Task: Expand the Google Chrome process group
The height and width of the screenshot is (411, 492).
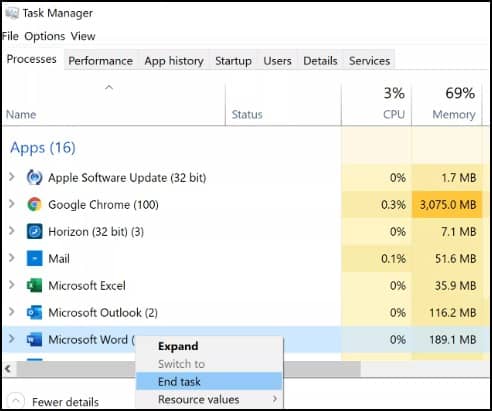Action: click(12, 204)
